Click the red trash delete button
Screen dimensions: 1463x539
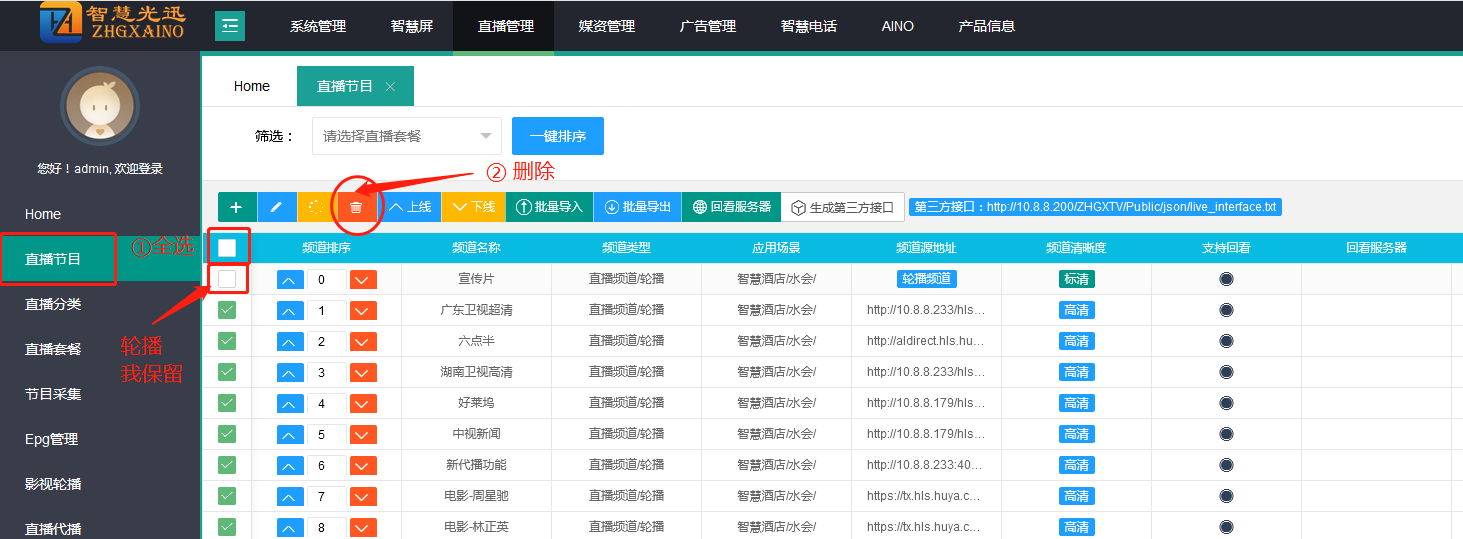(356, 207)
